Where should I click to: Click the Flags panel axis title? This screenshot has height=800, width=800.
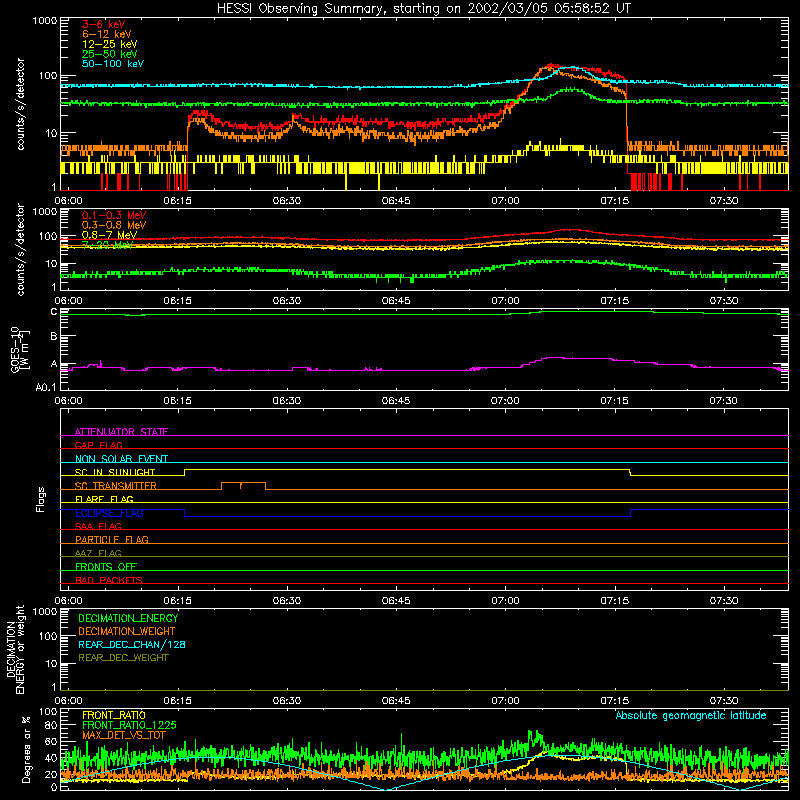(x=41, y=499)
